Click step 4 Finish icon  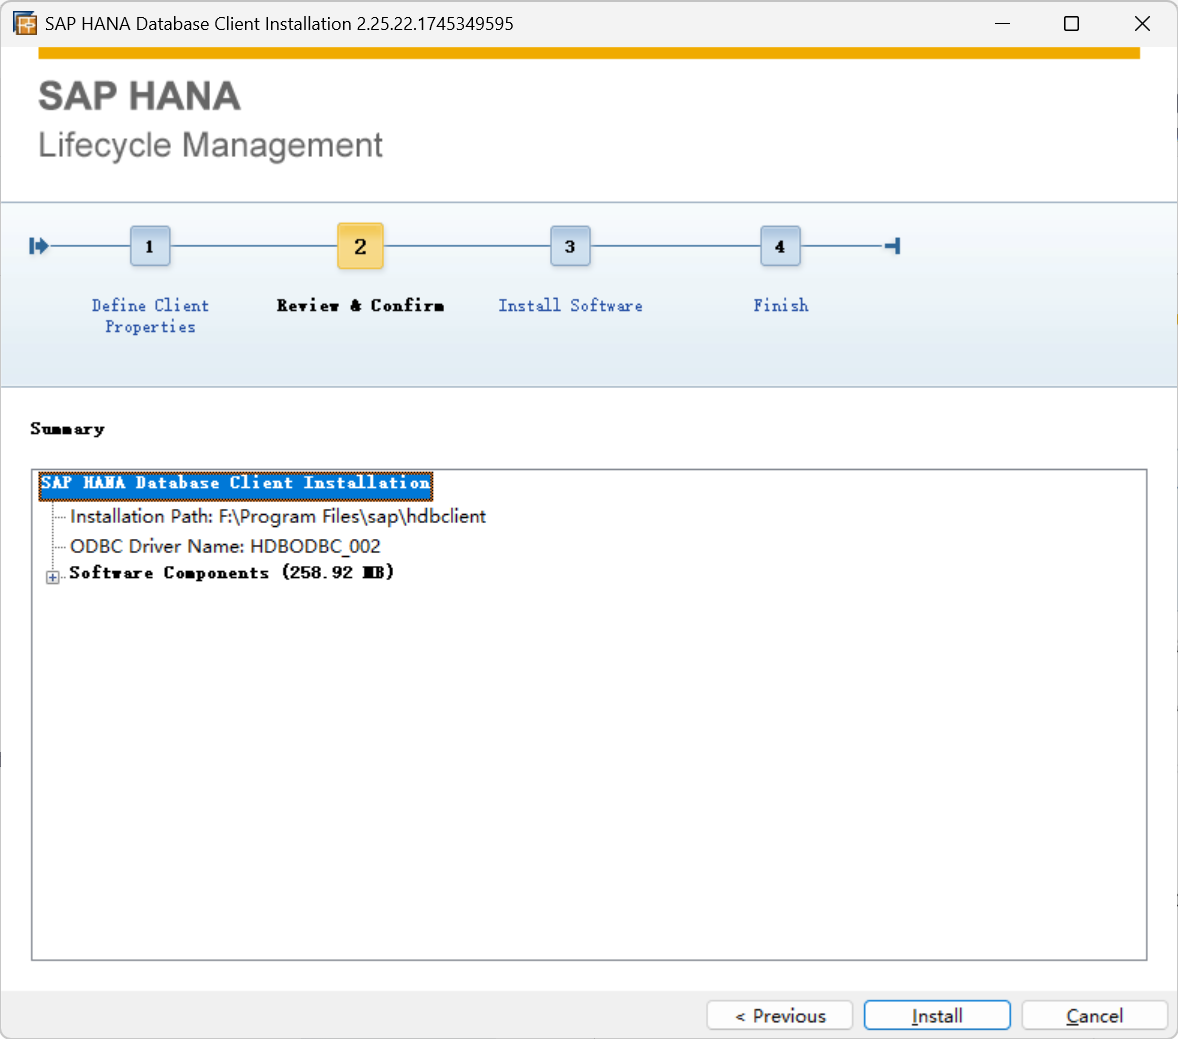(x=780, y=246)
